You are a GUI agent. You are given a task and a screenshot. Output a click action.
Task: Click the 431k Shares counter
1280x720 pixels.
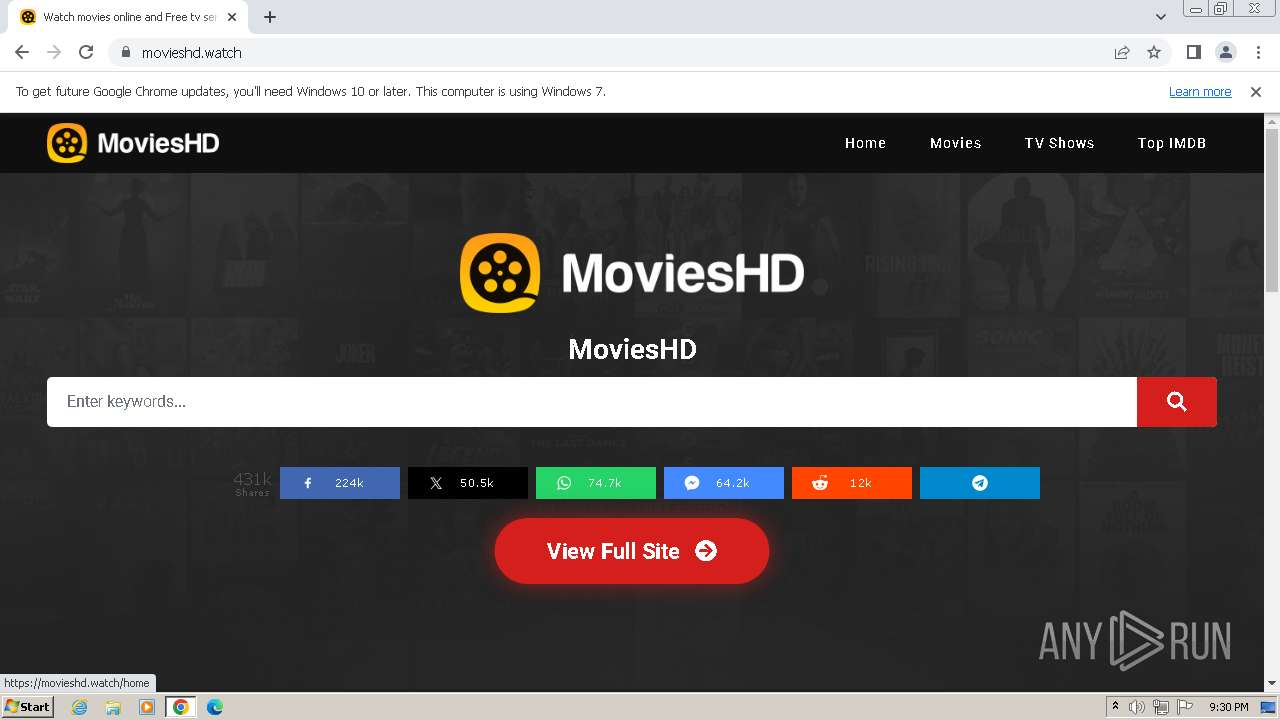[x=252, y=483]
